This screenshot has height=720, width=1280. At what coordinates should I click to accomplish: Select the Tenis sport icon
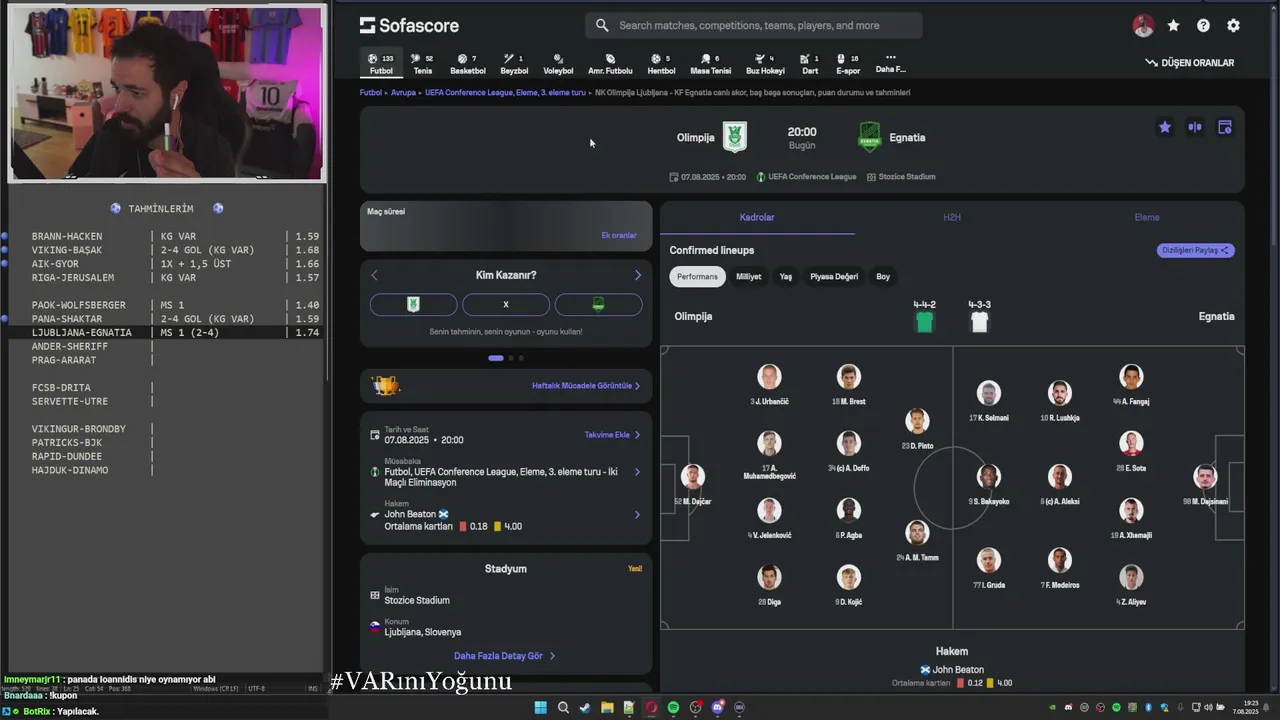(423, 64)
